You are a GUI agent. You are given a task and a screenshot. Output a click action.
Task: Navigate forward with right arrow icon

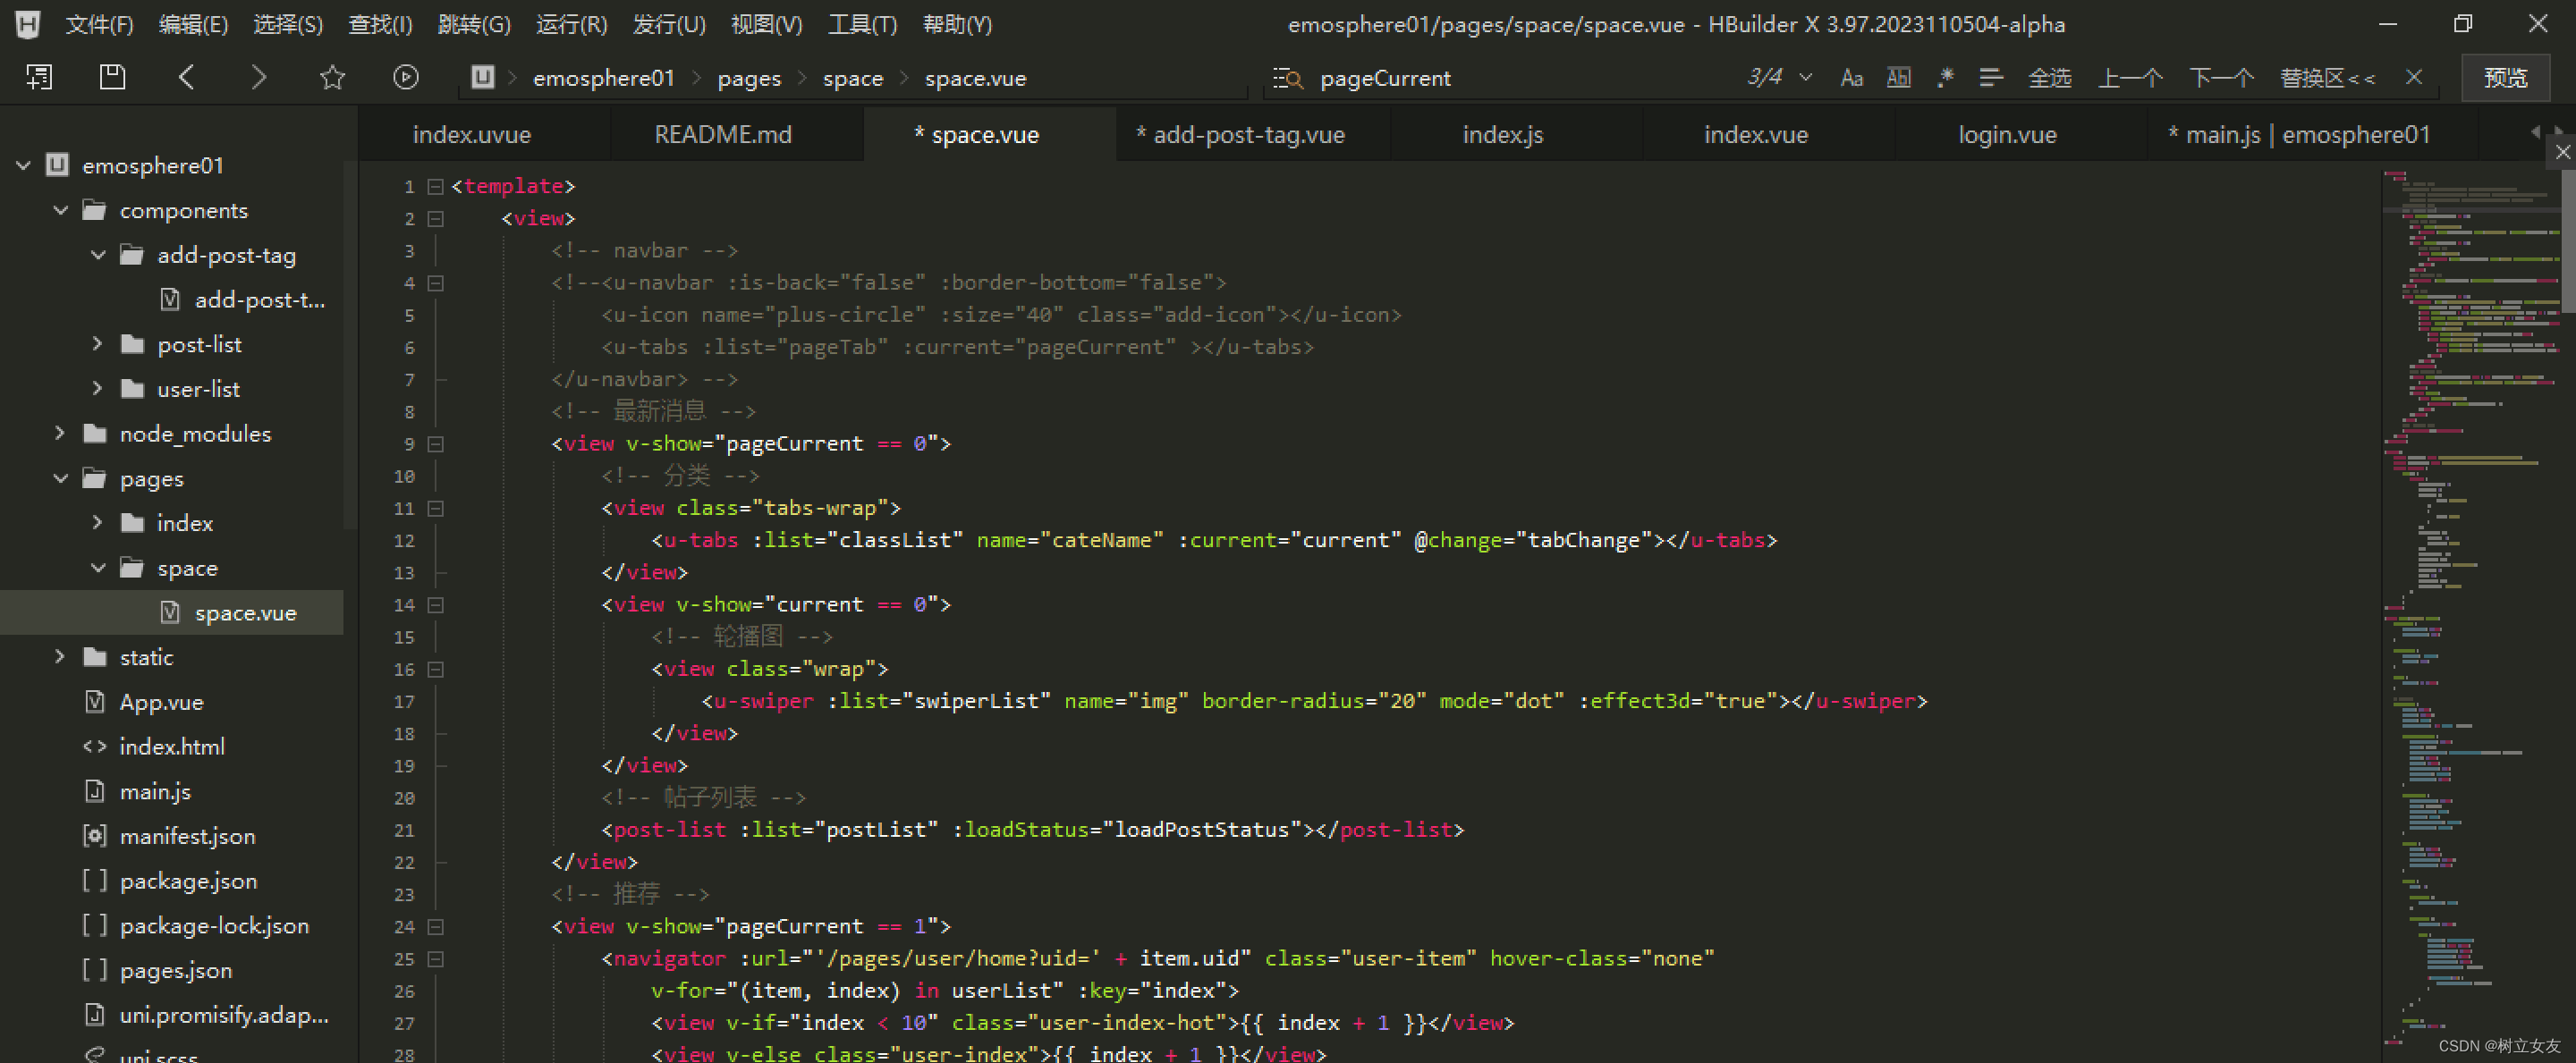click(x=258, y=77)
